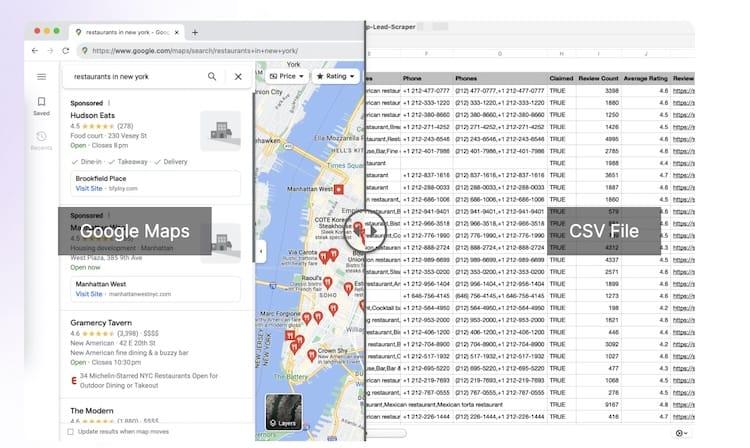Click the search magnifier icon in Maps

tap(212, 76)
